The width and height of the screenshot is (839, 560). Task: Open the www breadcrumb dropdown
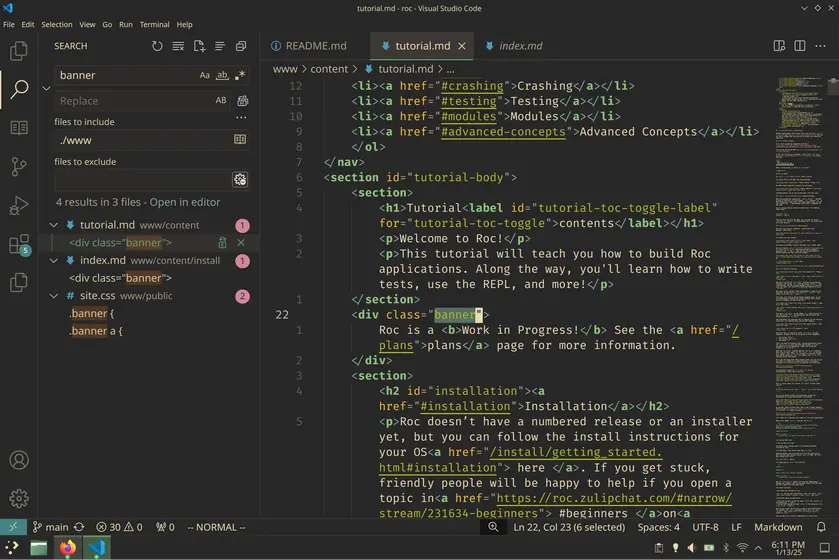285,69
